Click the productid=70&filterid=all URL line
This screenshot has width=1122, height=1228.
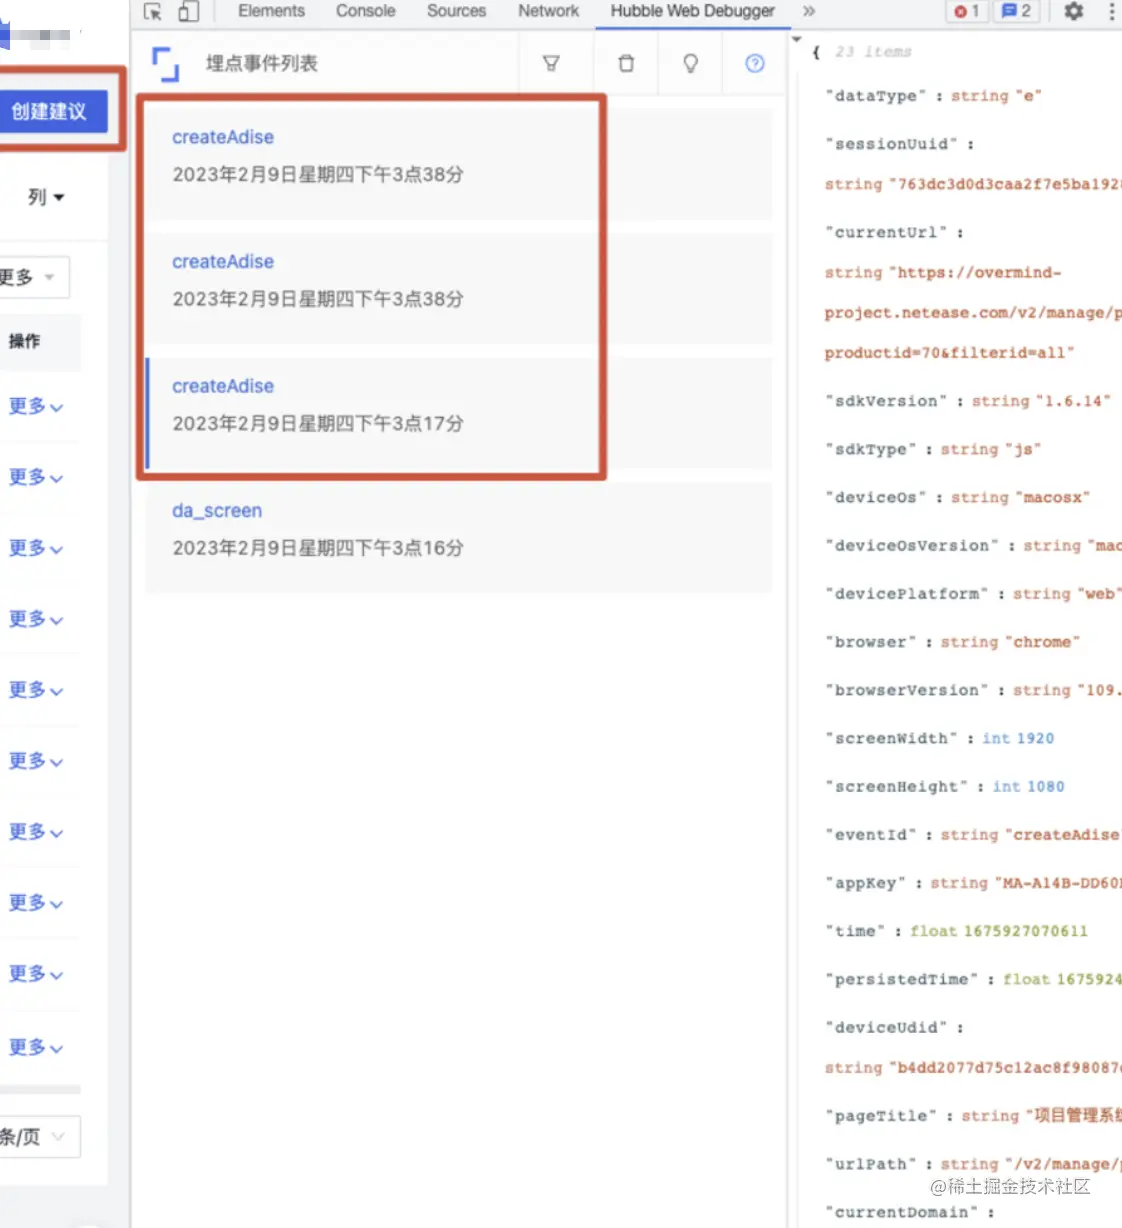pos(949,353)
